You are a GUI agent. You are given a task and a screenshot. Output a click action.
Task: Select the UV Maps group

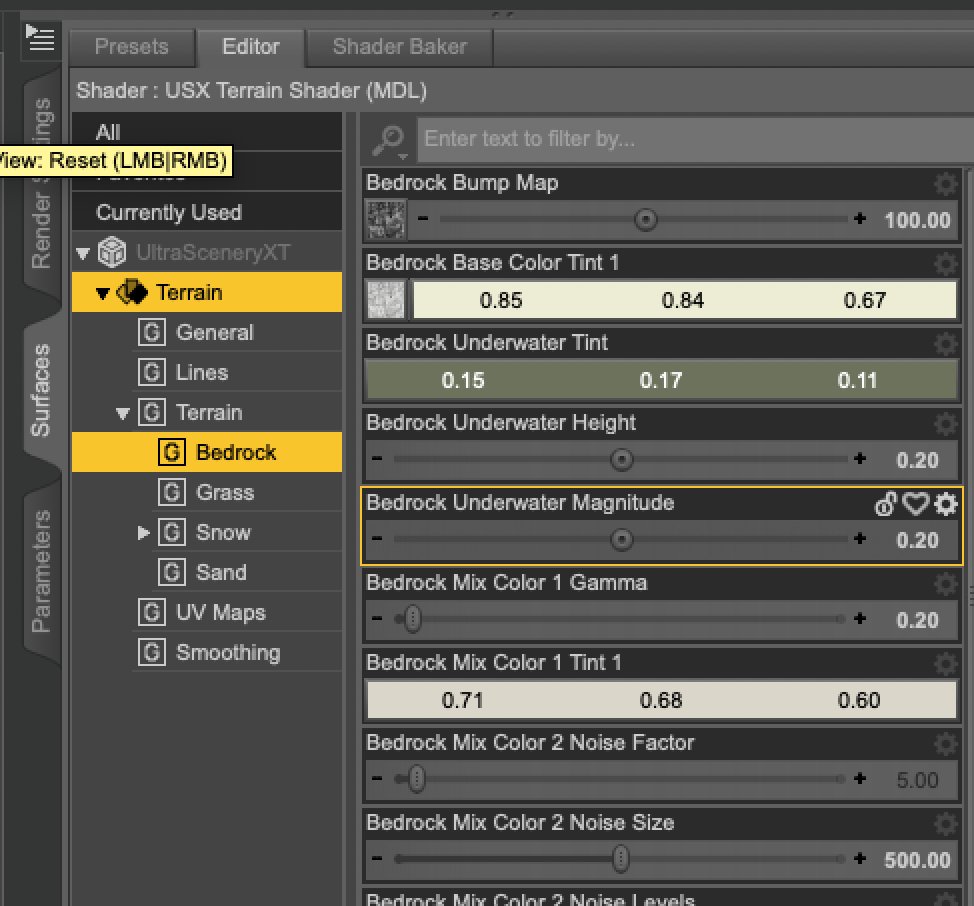(x=221, y=612)
